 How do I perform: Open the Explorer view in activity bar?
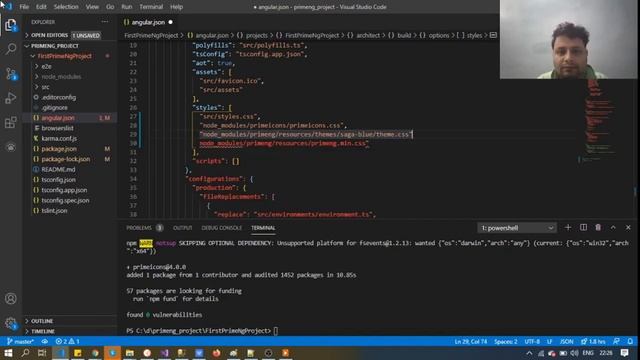click(x=11, y=25)
